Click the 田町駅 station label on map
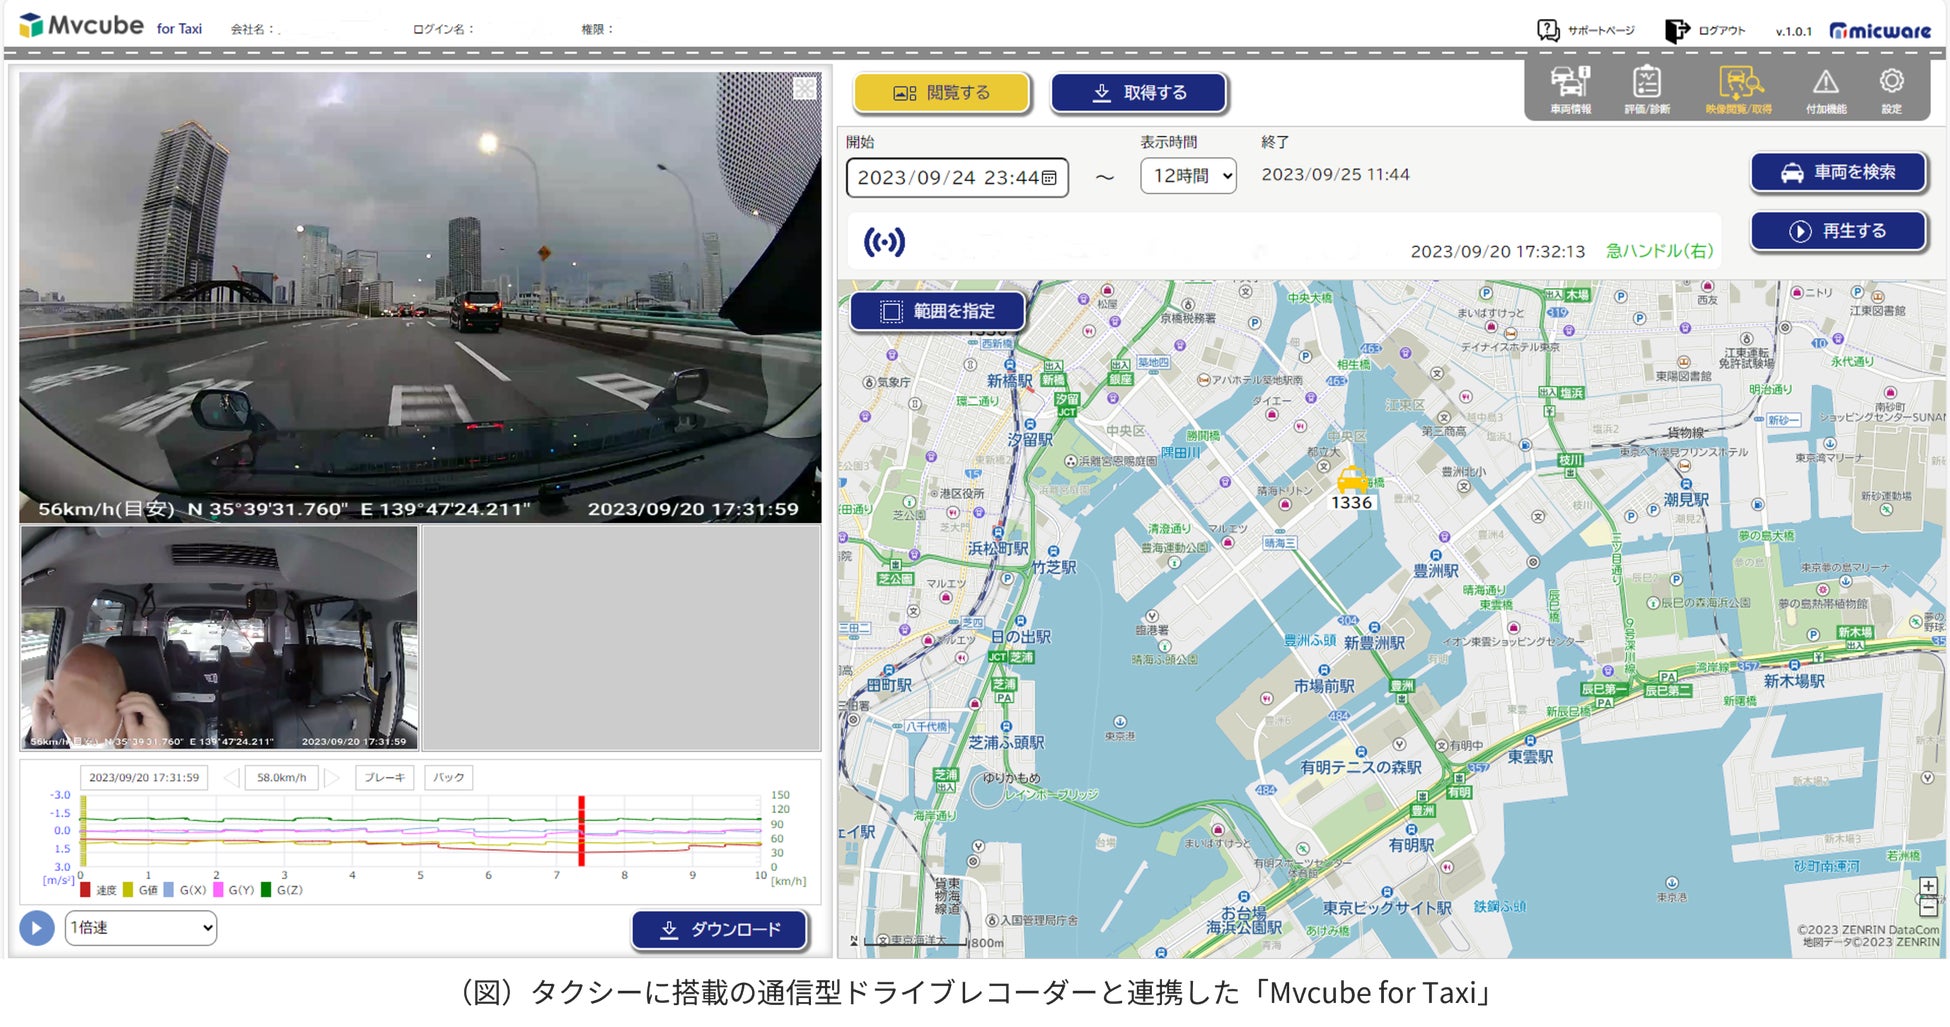 tap(889, 685)
